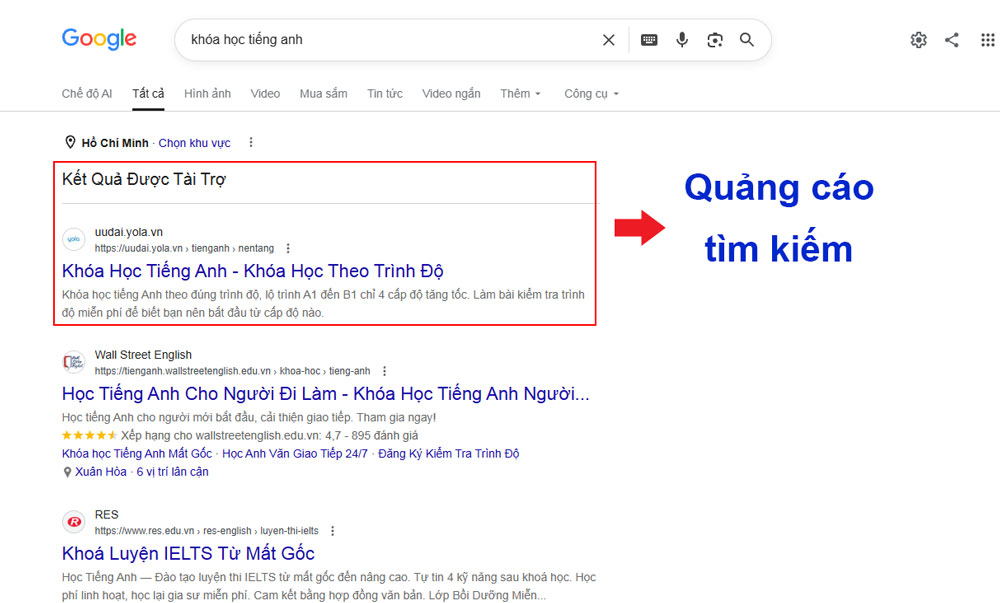Expand the Thêm dropdown
Screen dimensions: 1000x603
tap(520, 94)
